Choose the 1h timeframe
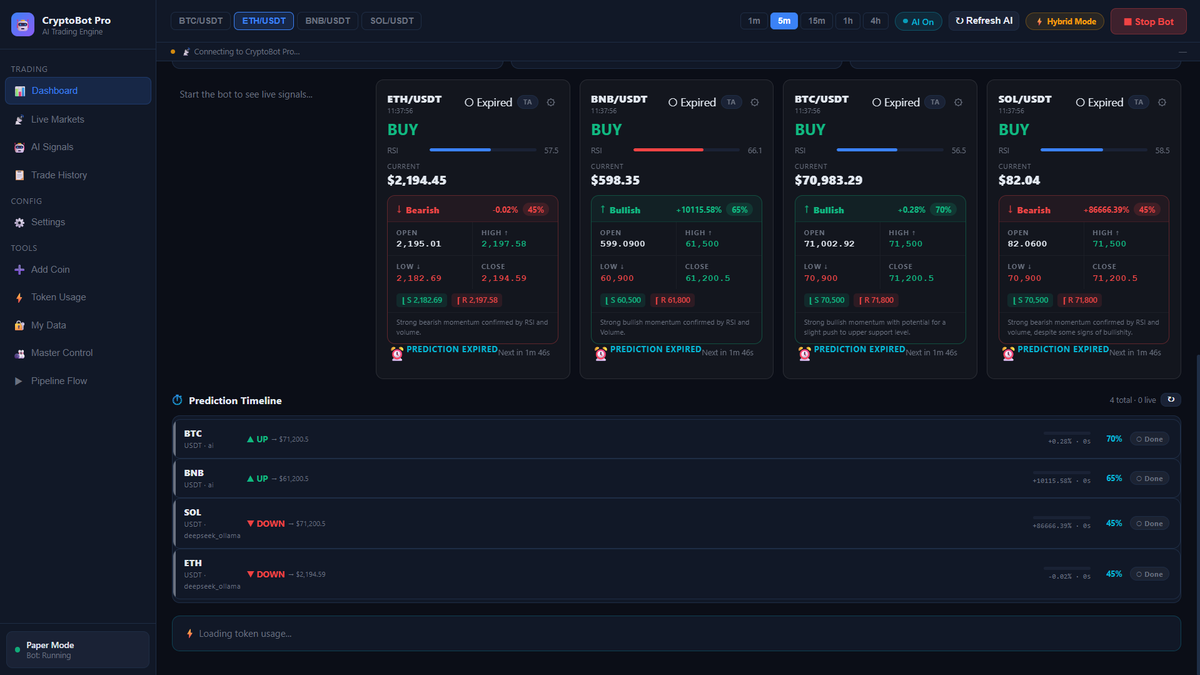The image size is (1200, 675). 848,21
